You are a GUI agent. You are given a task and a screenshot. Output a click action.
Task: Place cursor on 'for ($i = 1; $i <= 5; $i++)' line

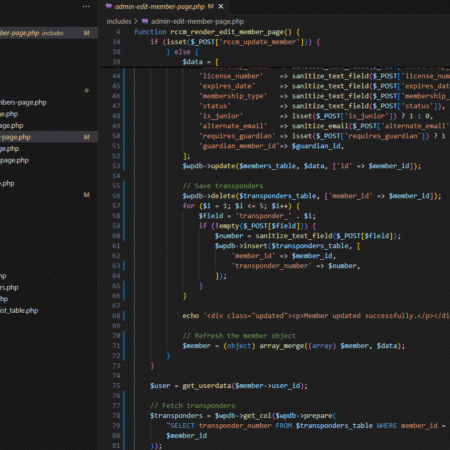(x=241, y=206)
